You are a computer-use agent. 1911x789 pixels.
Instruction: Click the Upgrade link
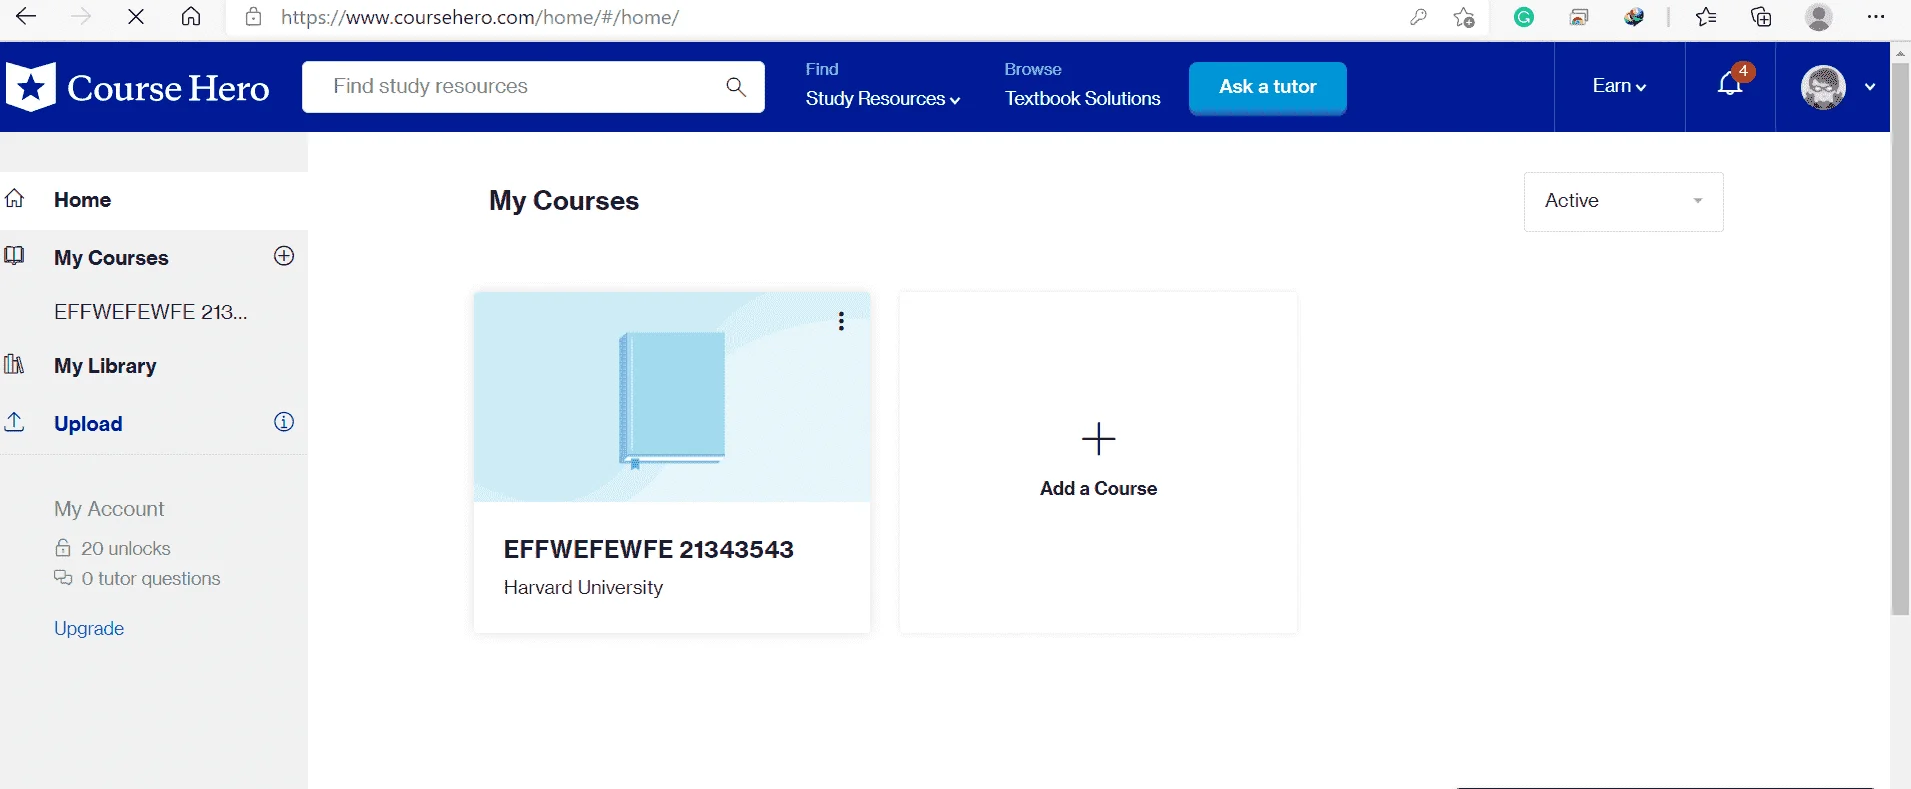89,628
